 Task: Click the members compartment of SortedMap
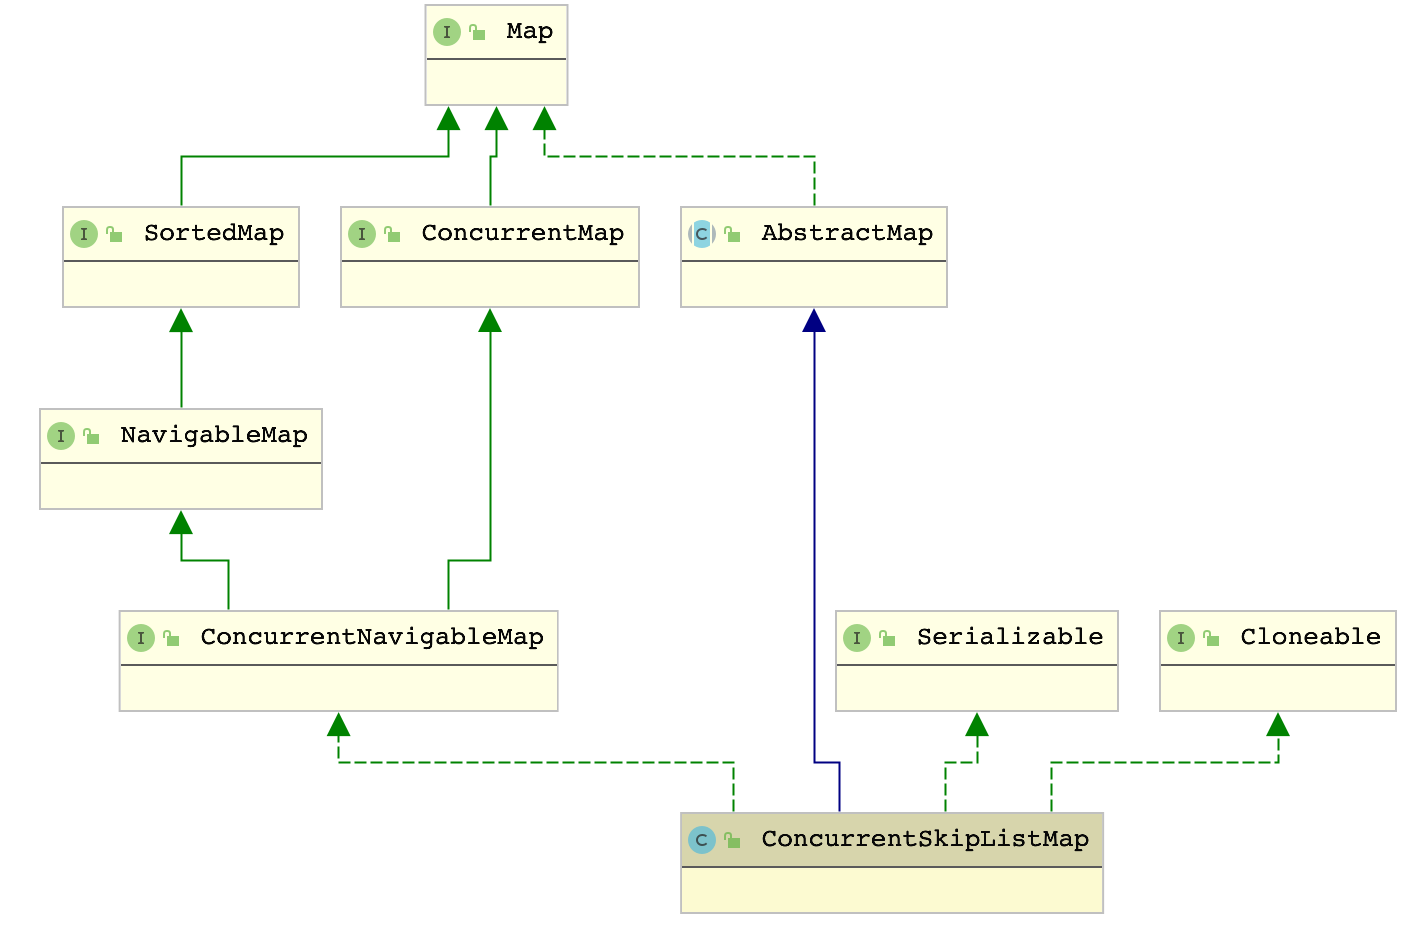pyautogui.click(x=181, y=284)
